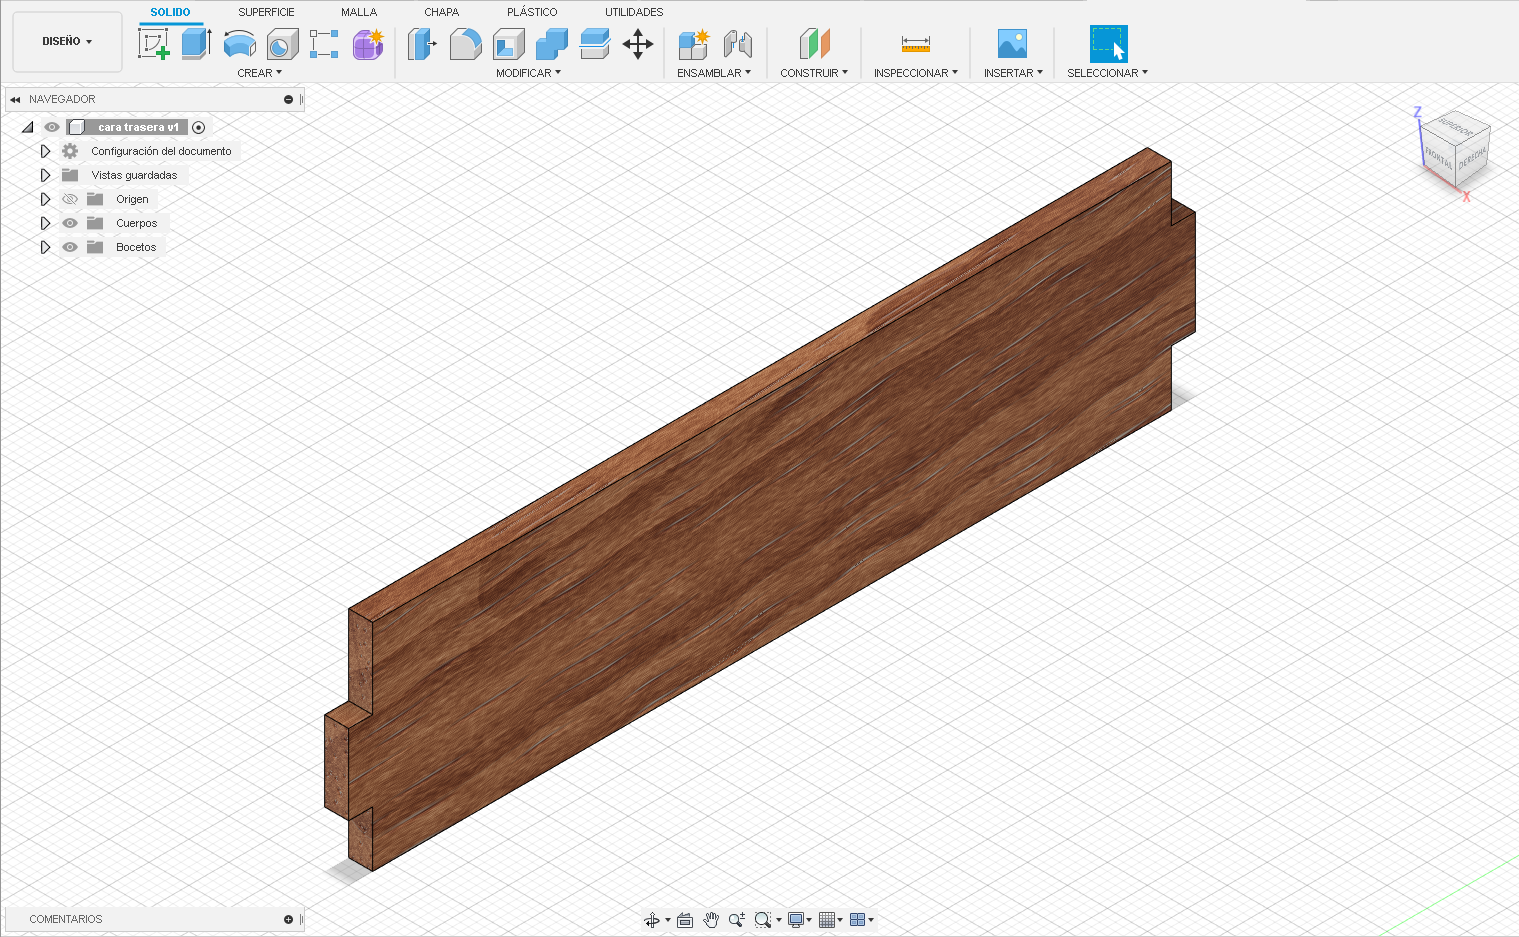Click the New Component icon in Ensamblar
The height and width of the screenshot is (937, 1519).
coord(693,44)
